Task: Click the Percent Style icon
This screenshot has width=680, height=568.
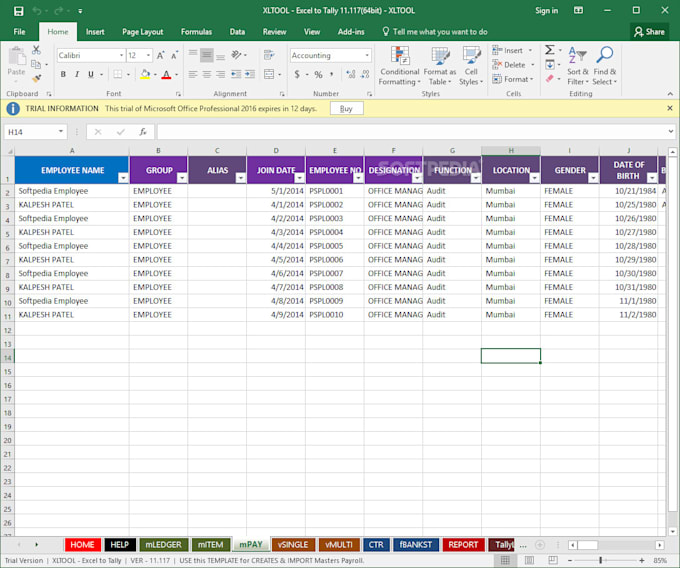Action: (x=318, y=74)
